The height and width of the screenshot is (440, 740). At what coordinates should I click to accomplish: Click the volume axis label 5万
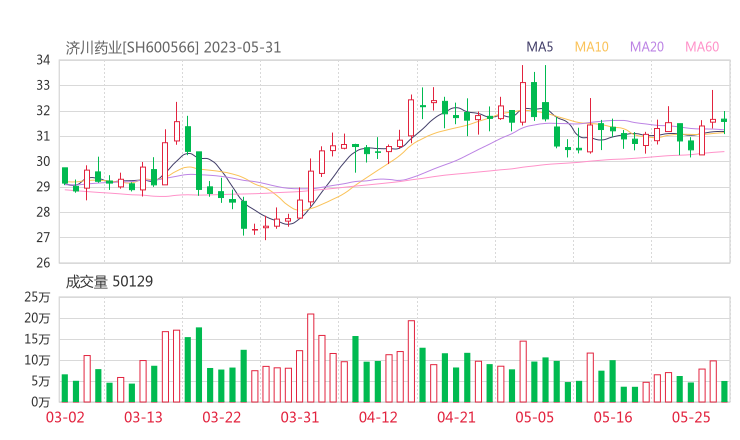40,381
